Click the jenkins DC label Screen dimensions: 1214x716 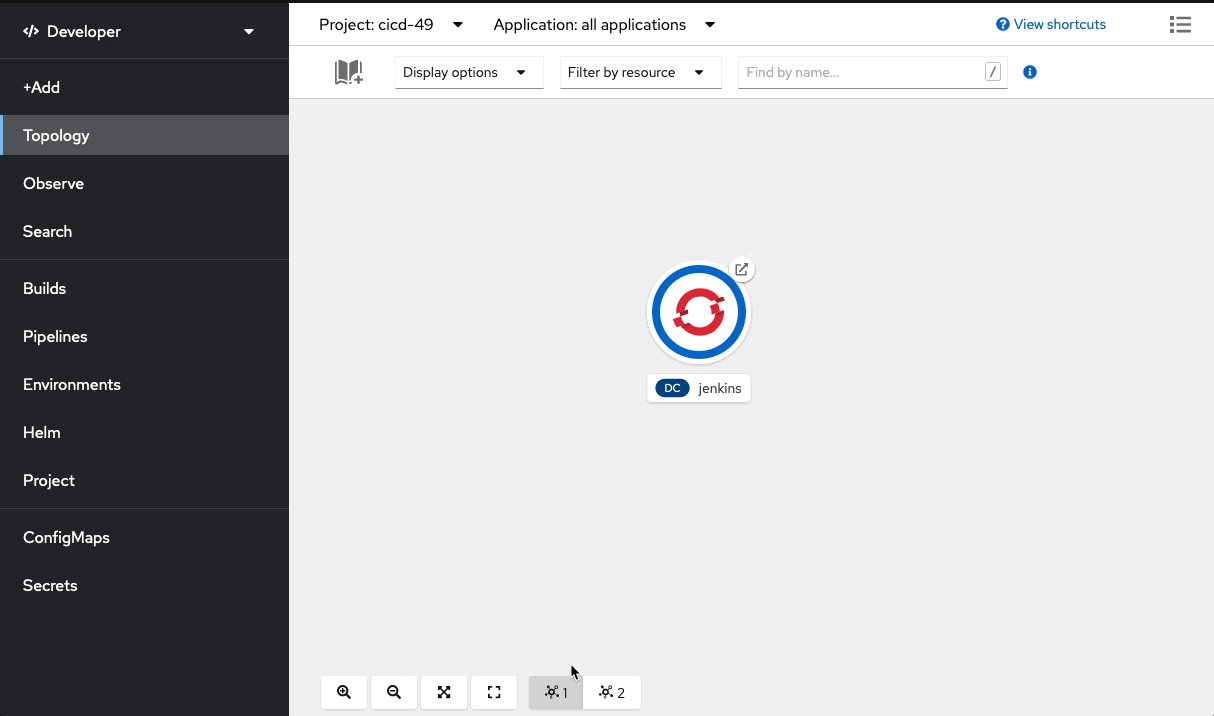pyautogui.click(x=698, y=388)
